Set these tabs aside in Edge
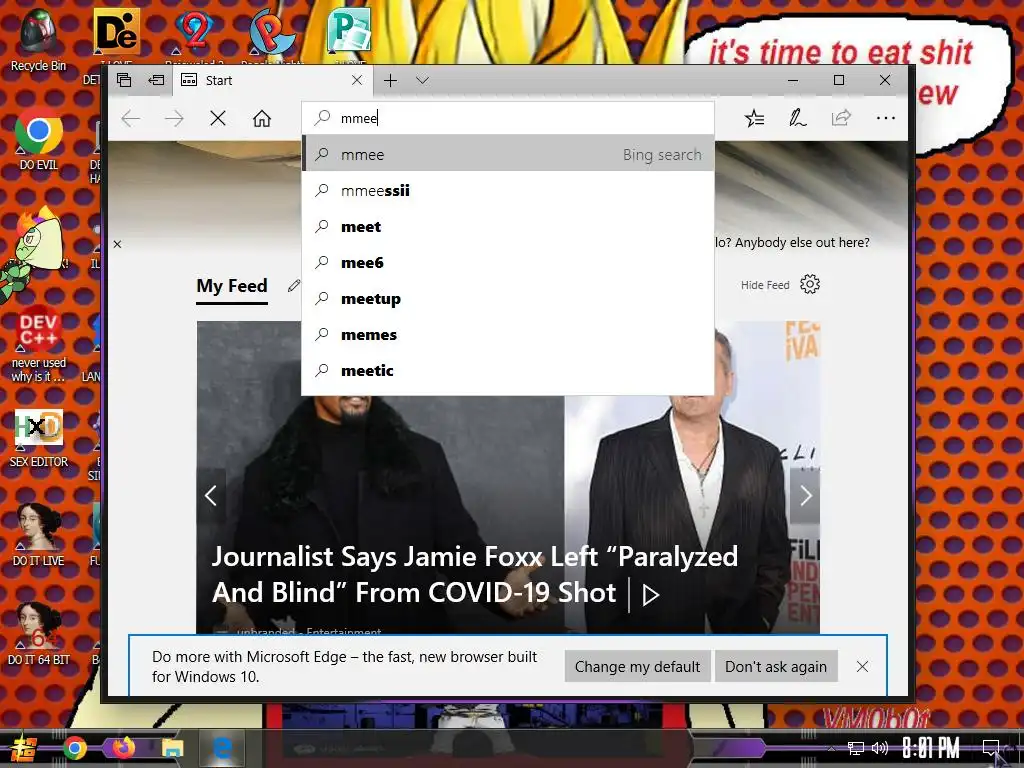 (x=157, y=80)
